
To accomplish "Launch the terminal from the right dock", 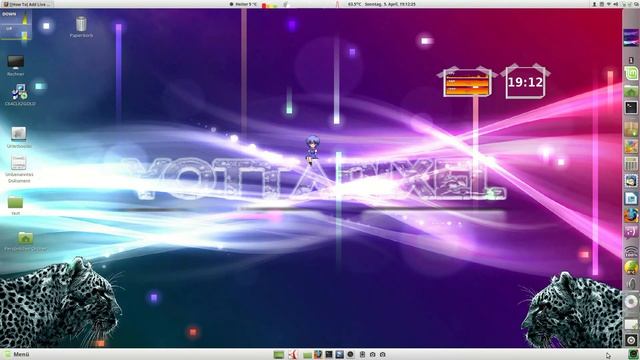I will click(631, 108).
